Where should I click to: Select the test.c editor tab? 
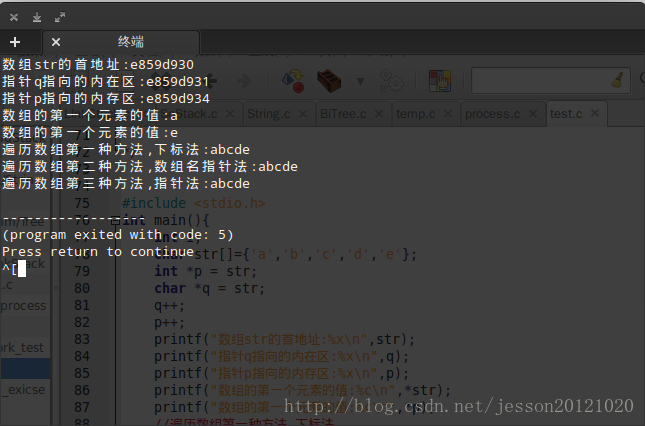pyautogui.click(x=566, y=114)
